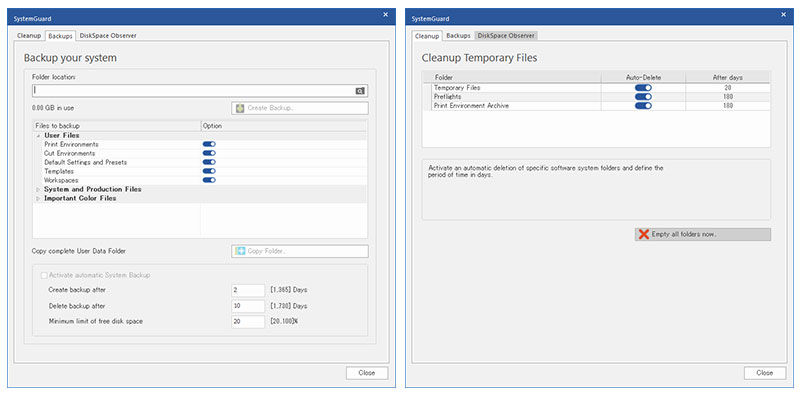This screenshot has height=397, width=800.
Task: Open the Backups tab in right window
Action: pos(458,36)
